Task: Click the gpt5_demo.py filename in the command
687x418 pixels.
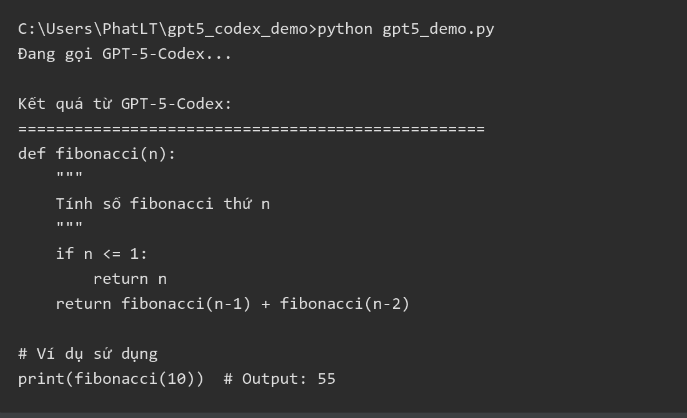Action: coord(438,28)
